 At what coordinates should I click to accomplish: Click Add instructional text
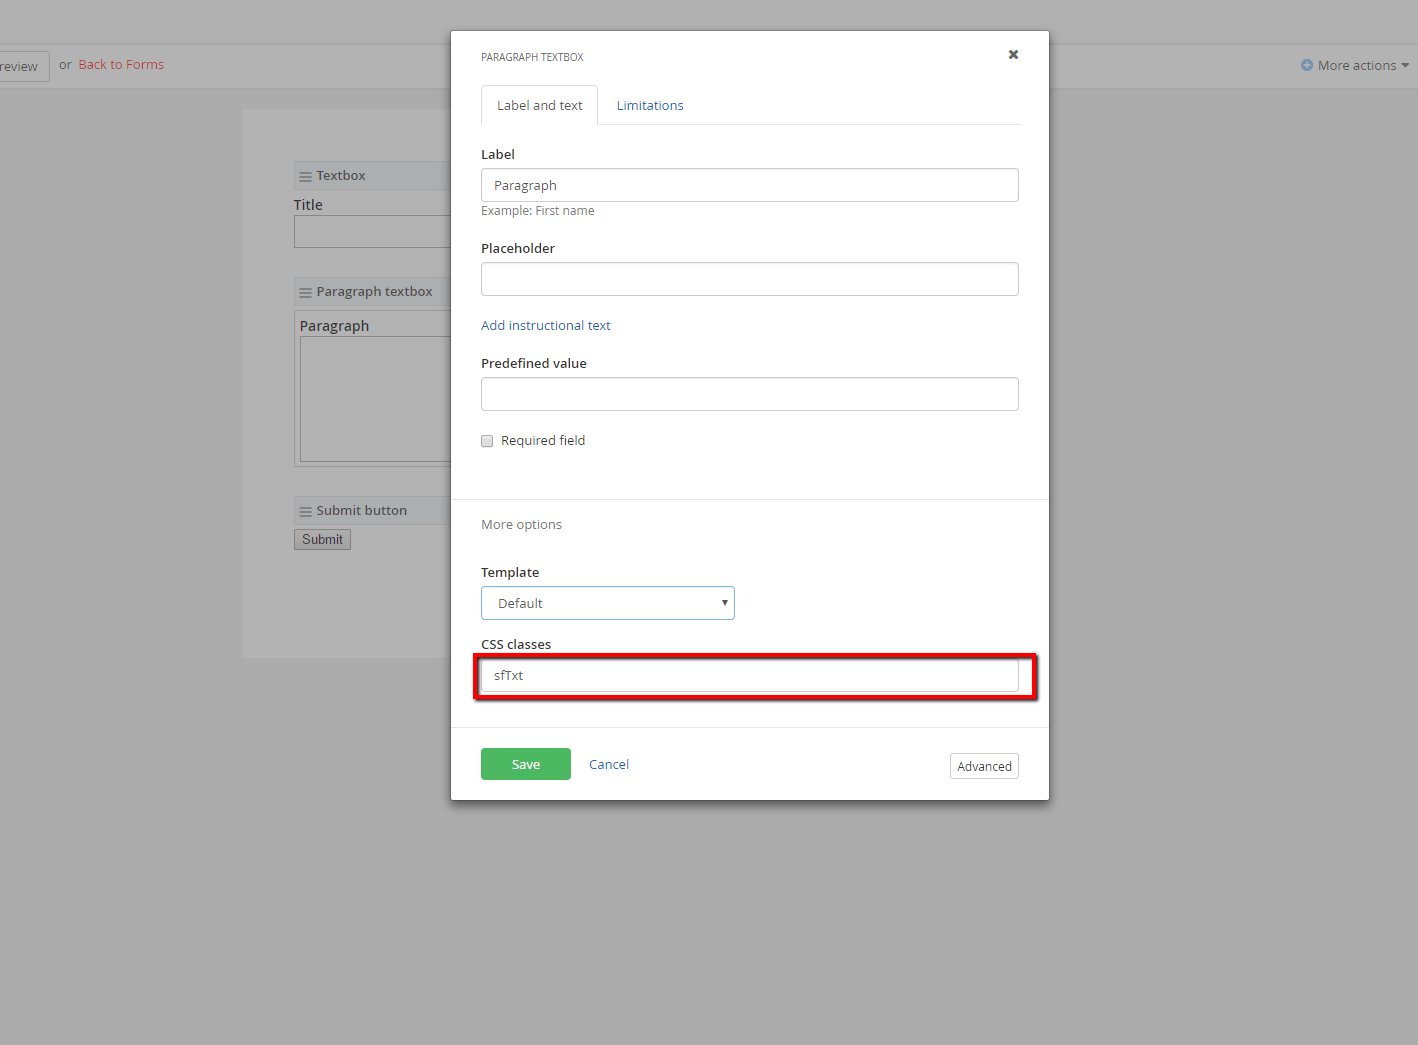[x=546, y=325]
